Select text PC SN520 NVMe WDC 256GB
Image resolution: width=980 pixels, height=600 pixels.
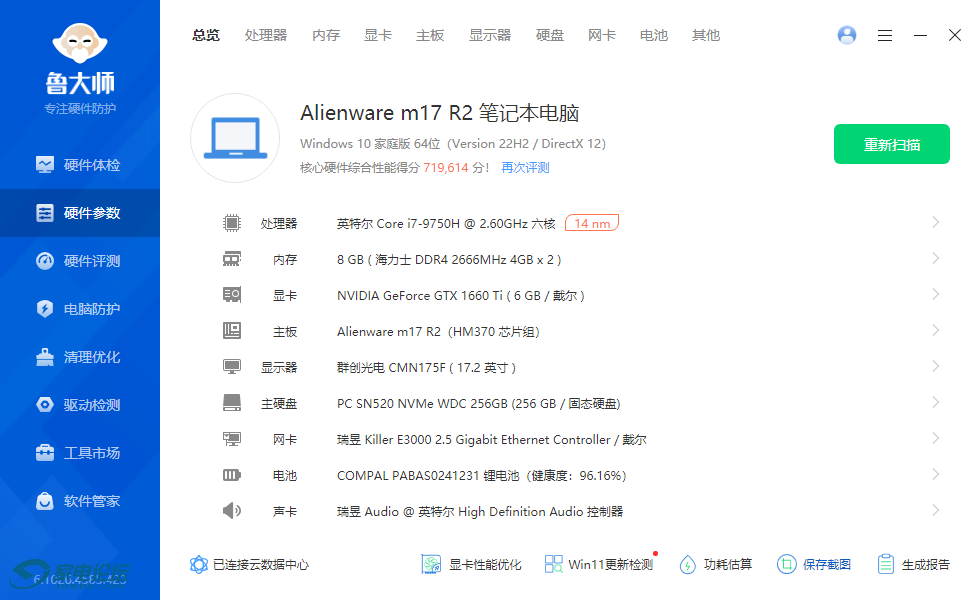click(x=422, y=404)
